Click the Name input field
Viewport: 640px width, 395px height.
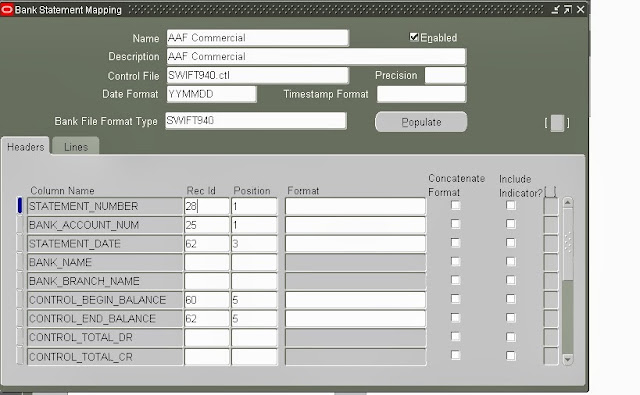point(258,38)
